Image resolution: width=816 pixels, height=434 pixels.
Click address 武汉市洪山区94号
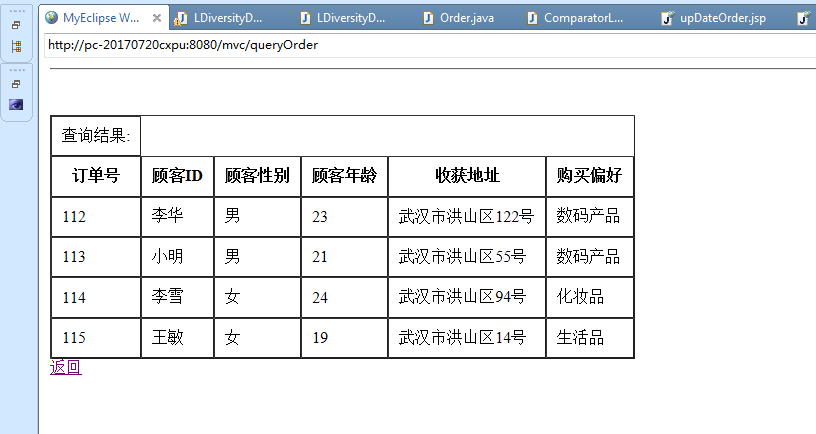point(462,297)
